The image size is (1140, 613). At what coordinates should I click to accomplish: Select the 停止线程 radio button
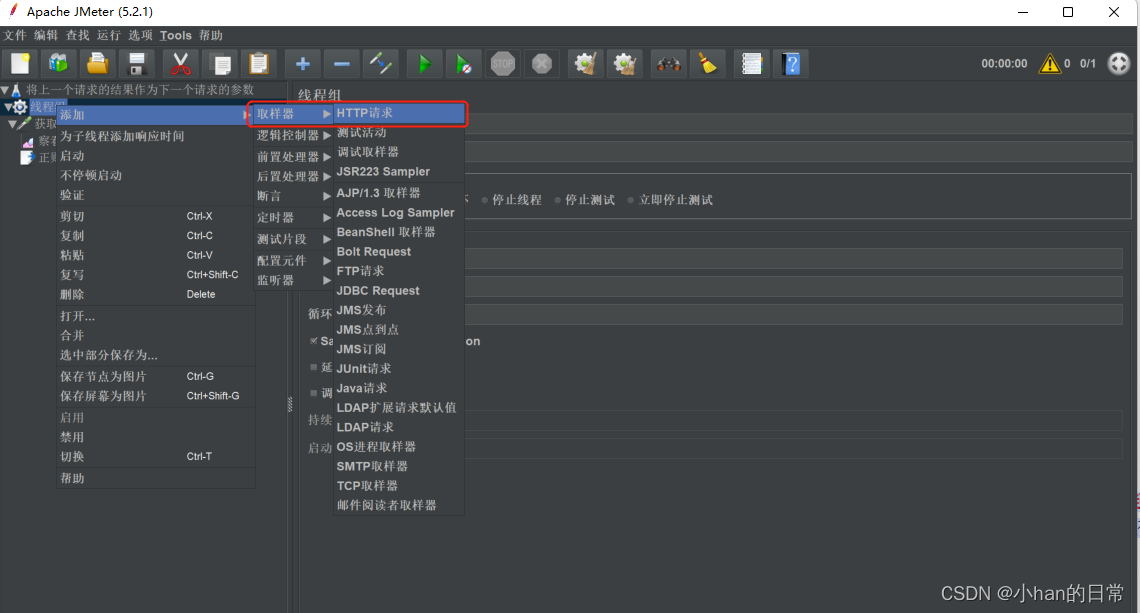[484, 200]
